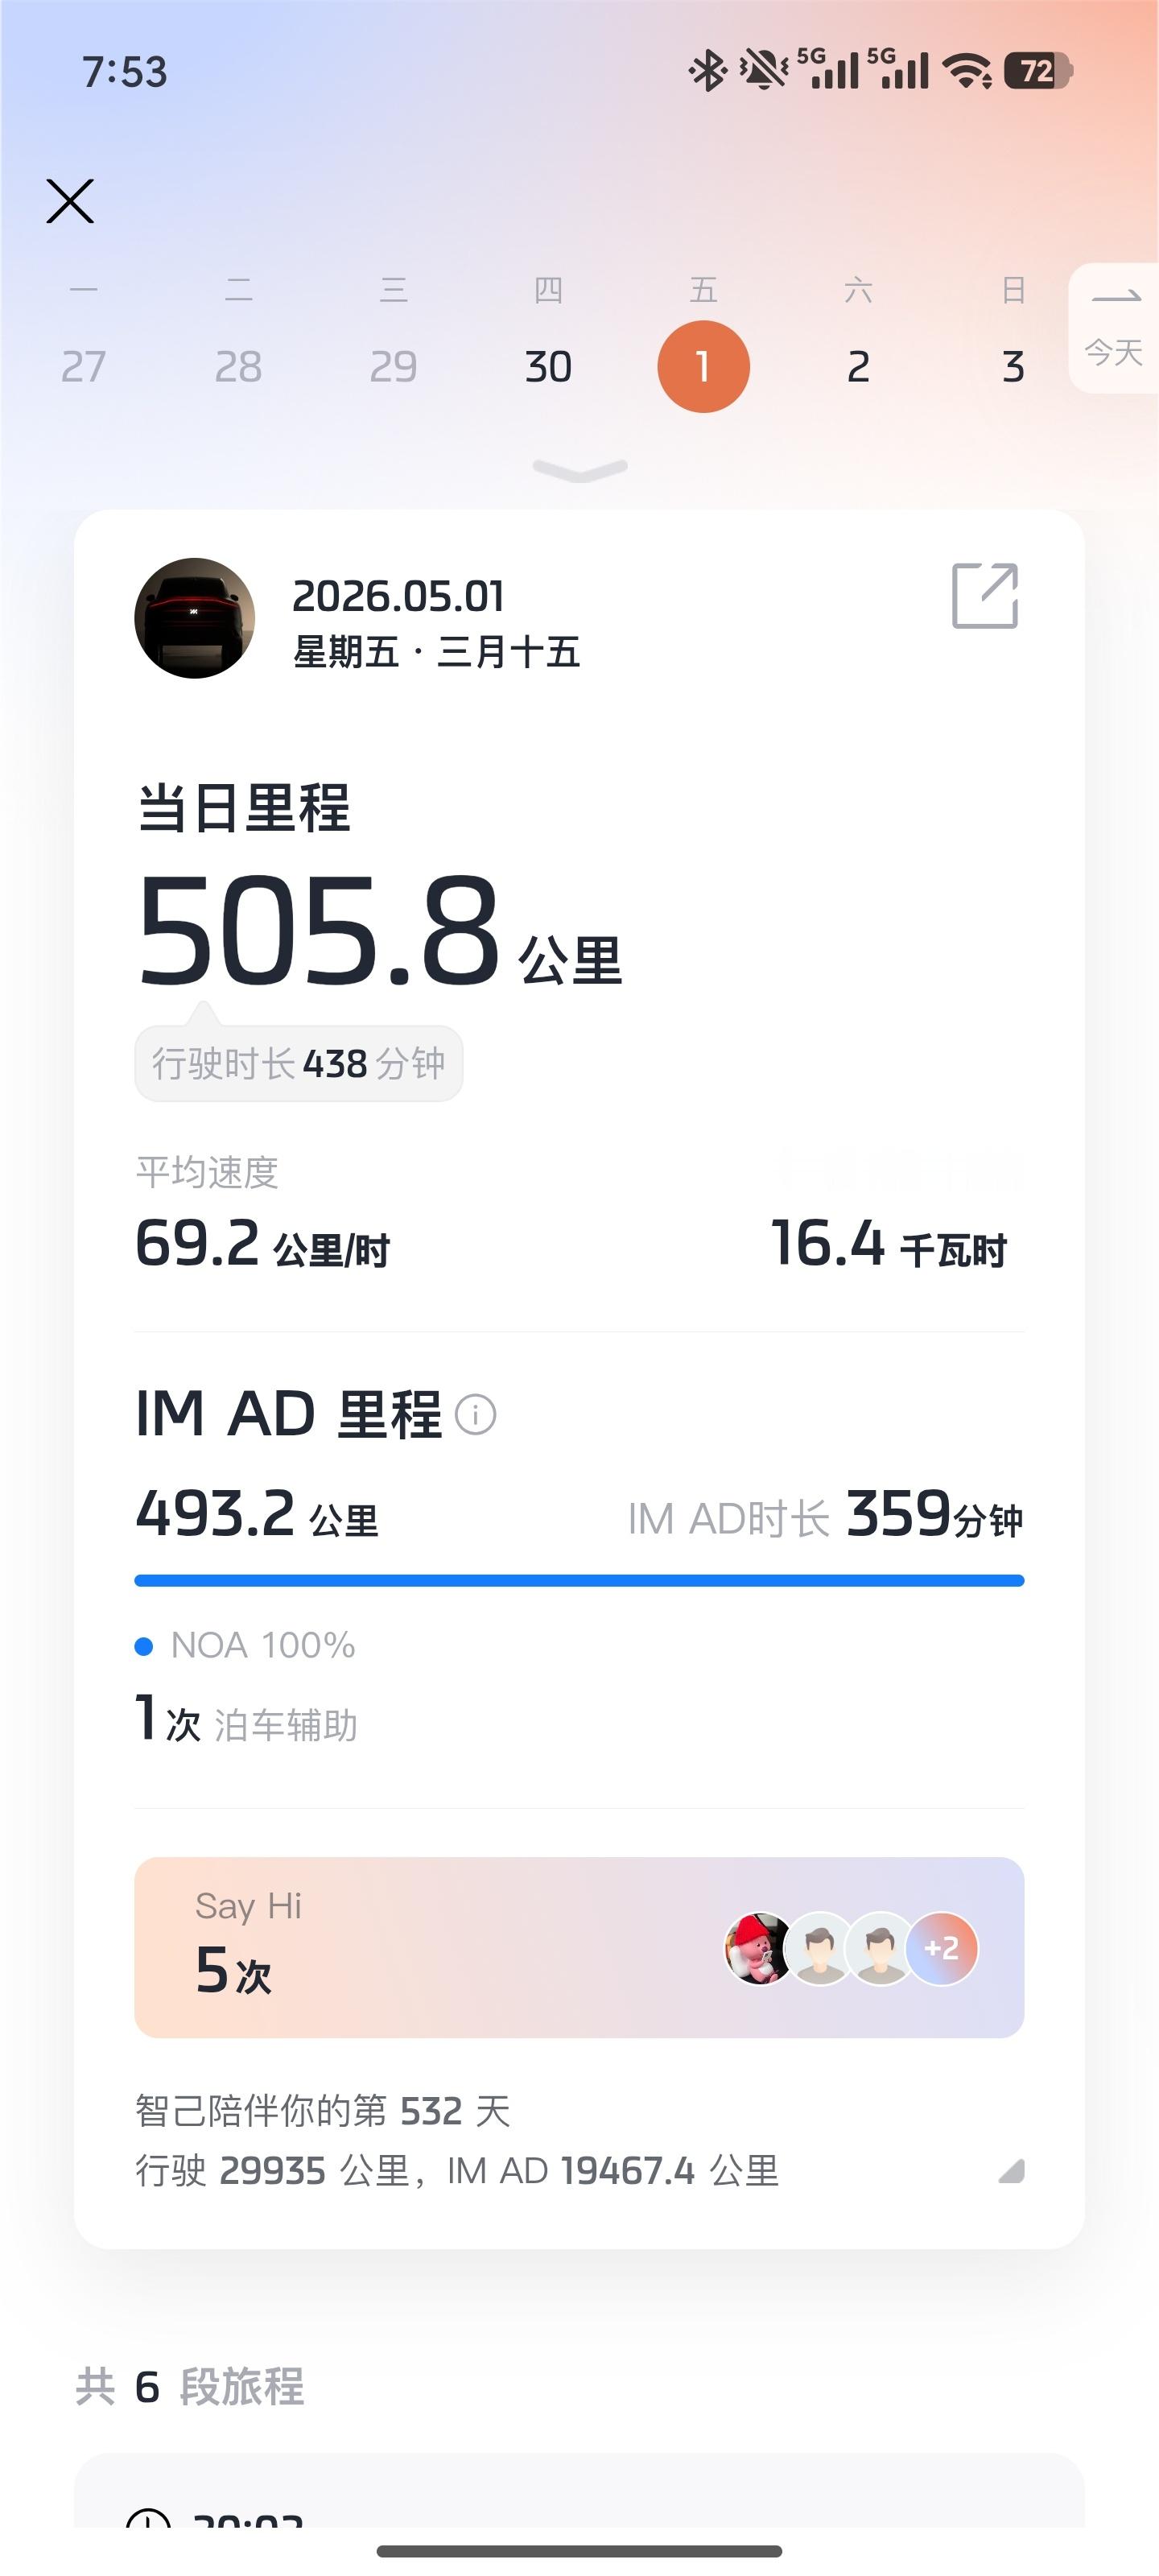The height and width of the screenshot is (2576, 1159).
Task: Tap the car avatar thumbnail
Action: 195,618
